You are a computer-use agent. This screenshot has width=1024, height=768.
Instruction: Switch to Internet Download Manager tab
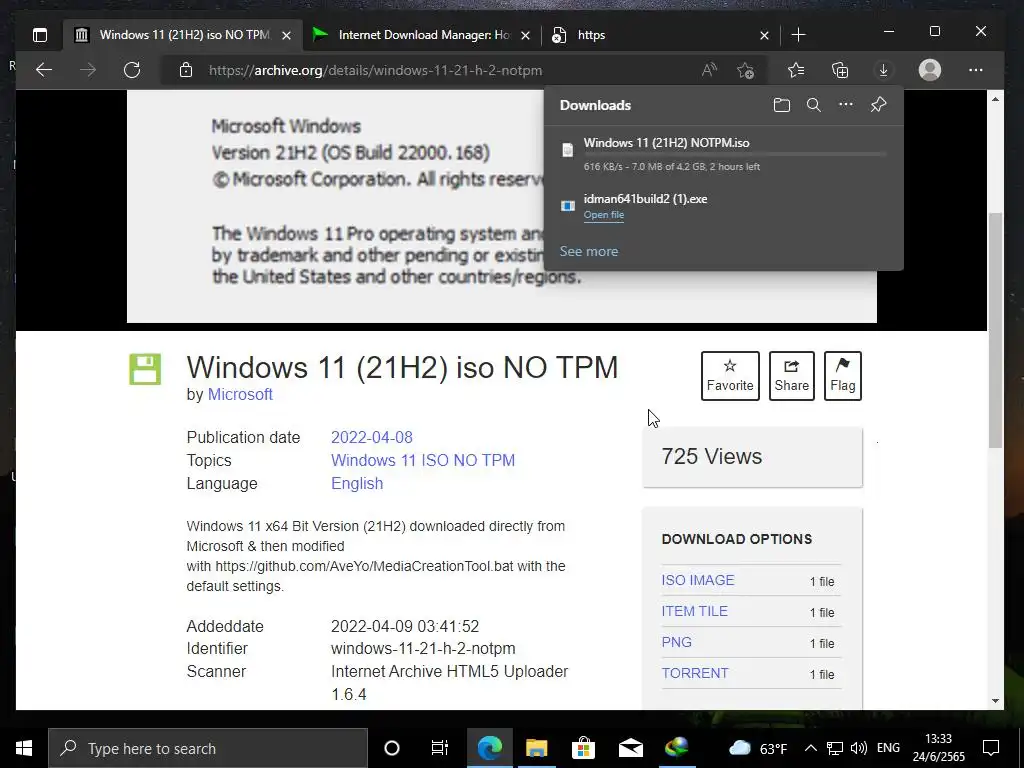423,35
